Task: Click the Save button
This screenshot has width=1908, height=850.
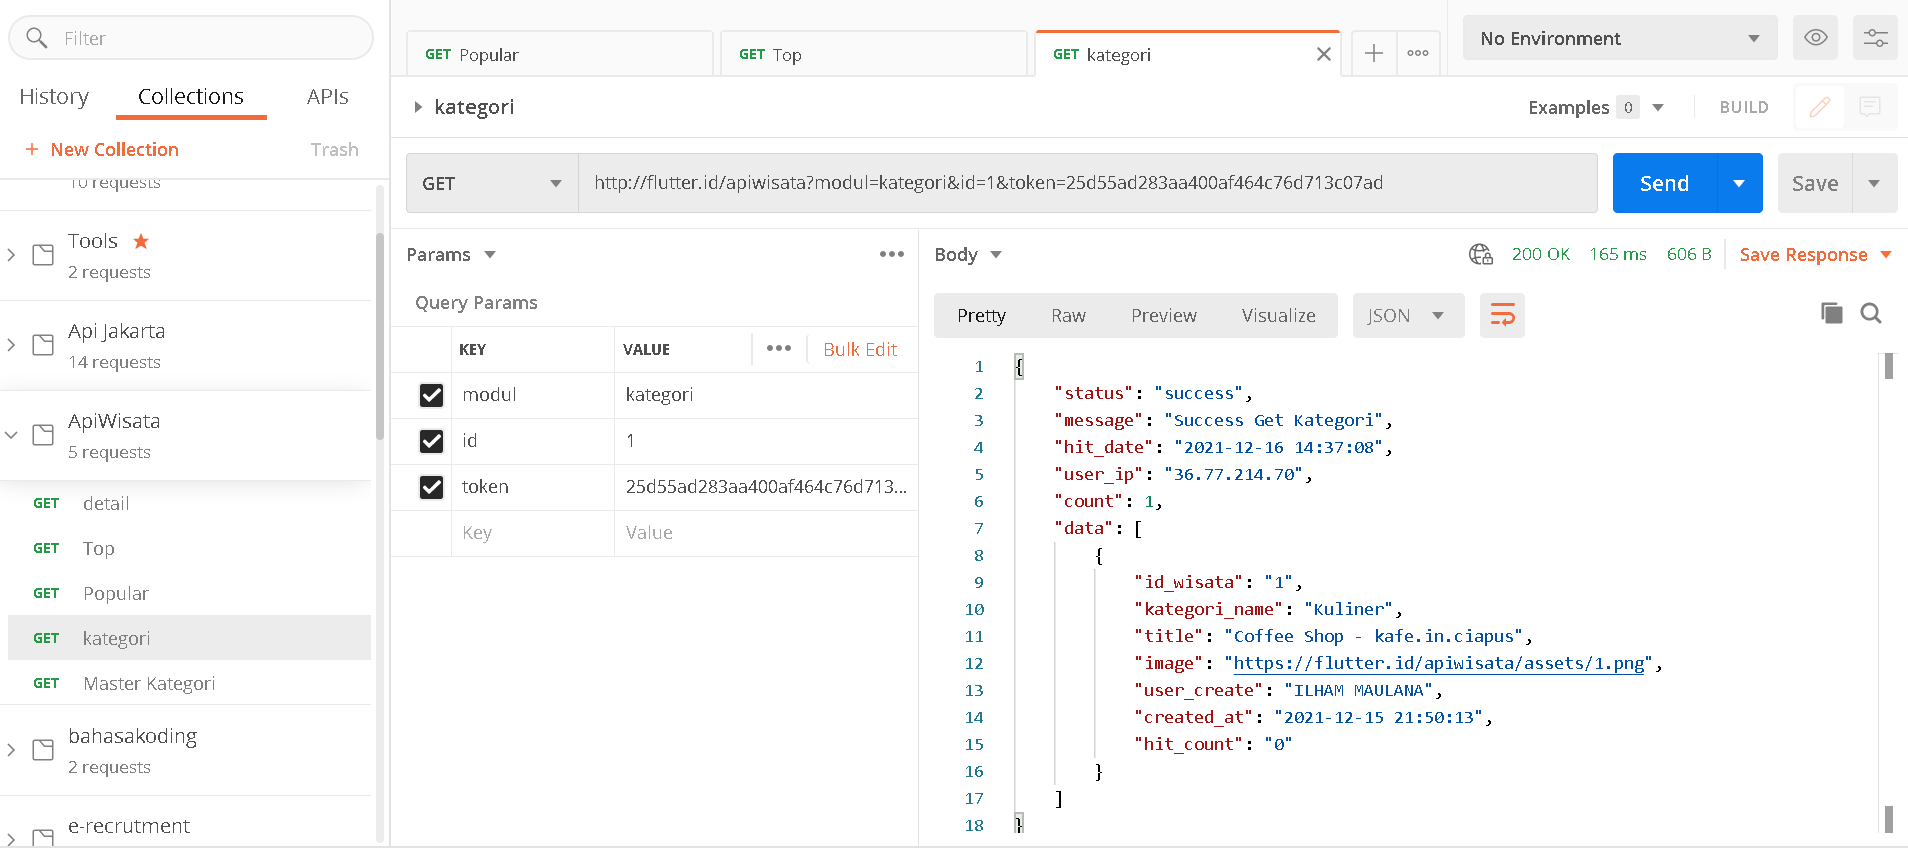Action: (x=1815, y=183)
